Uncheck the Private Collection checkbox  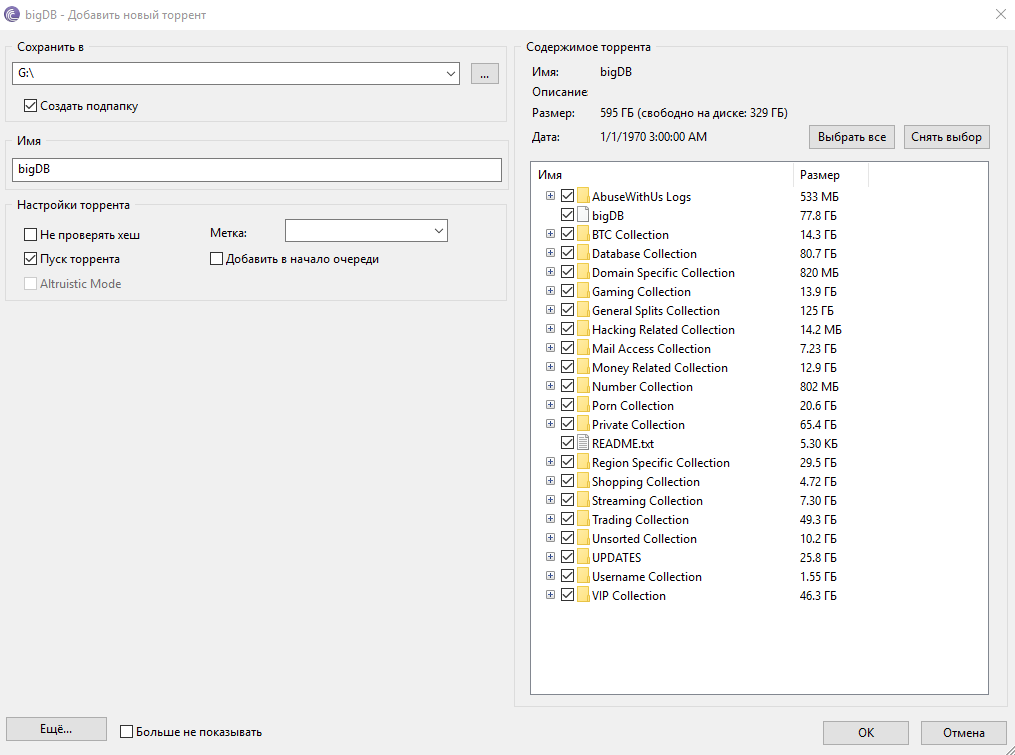point(567,424)
